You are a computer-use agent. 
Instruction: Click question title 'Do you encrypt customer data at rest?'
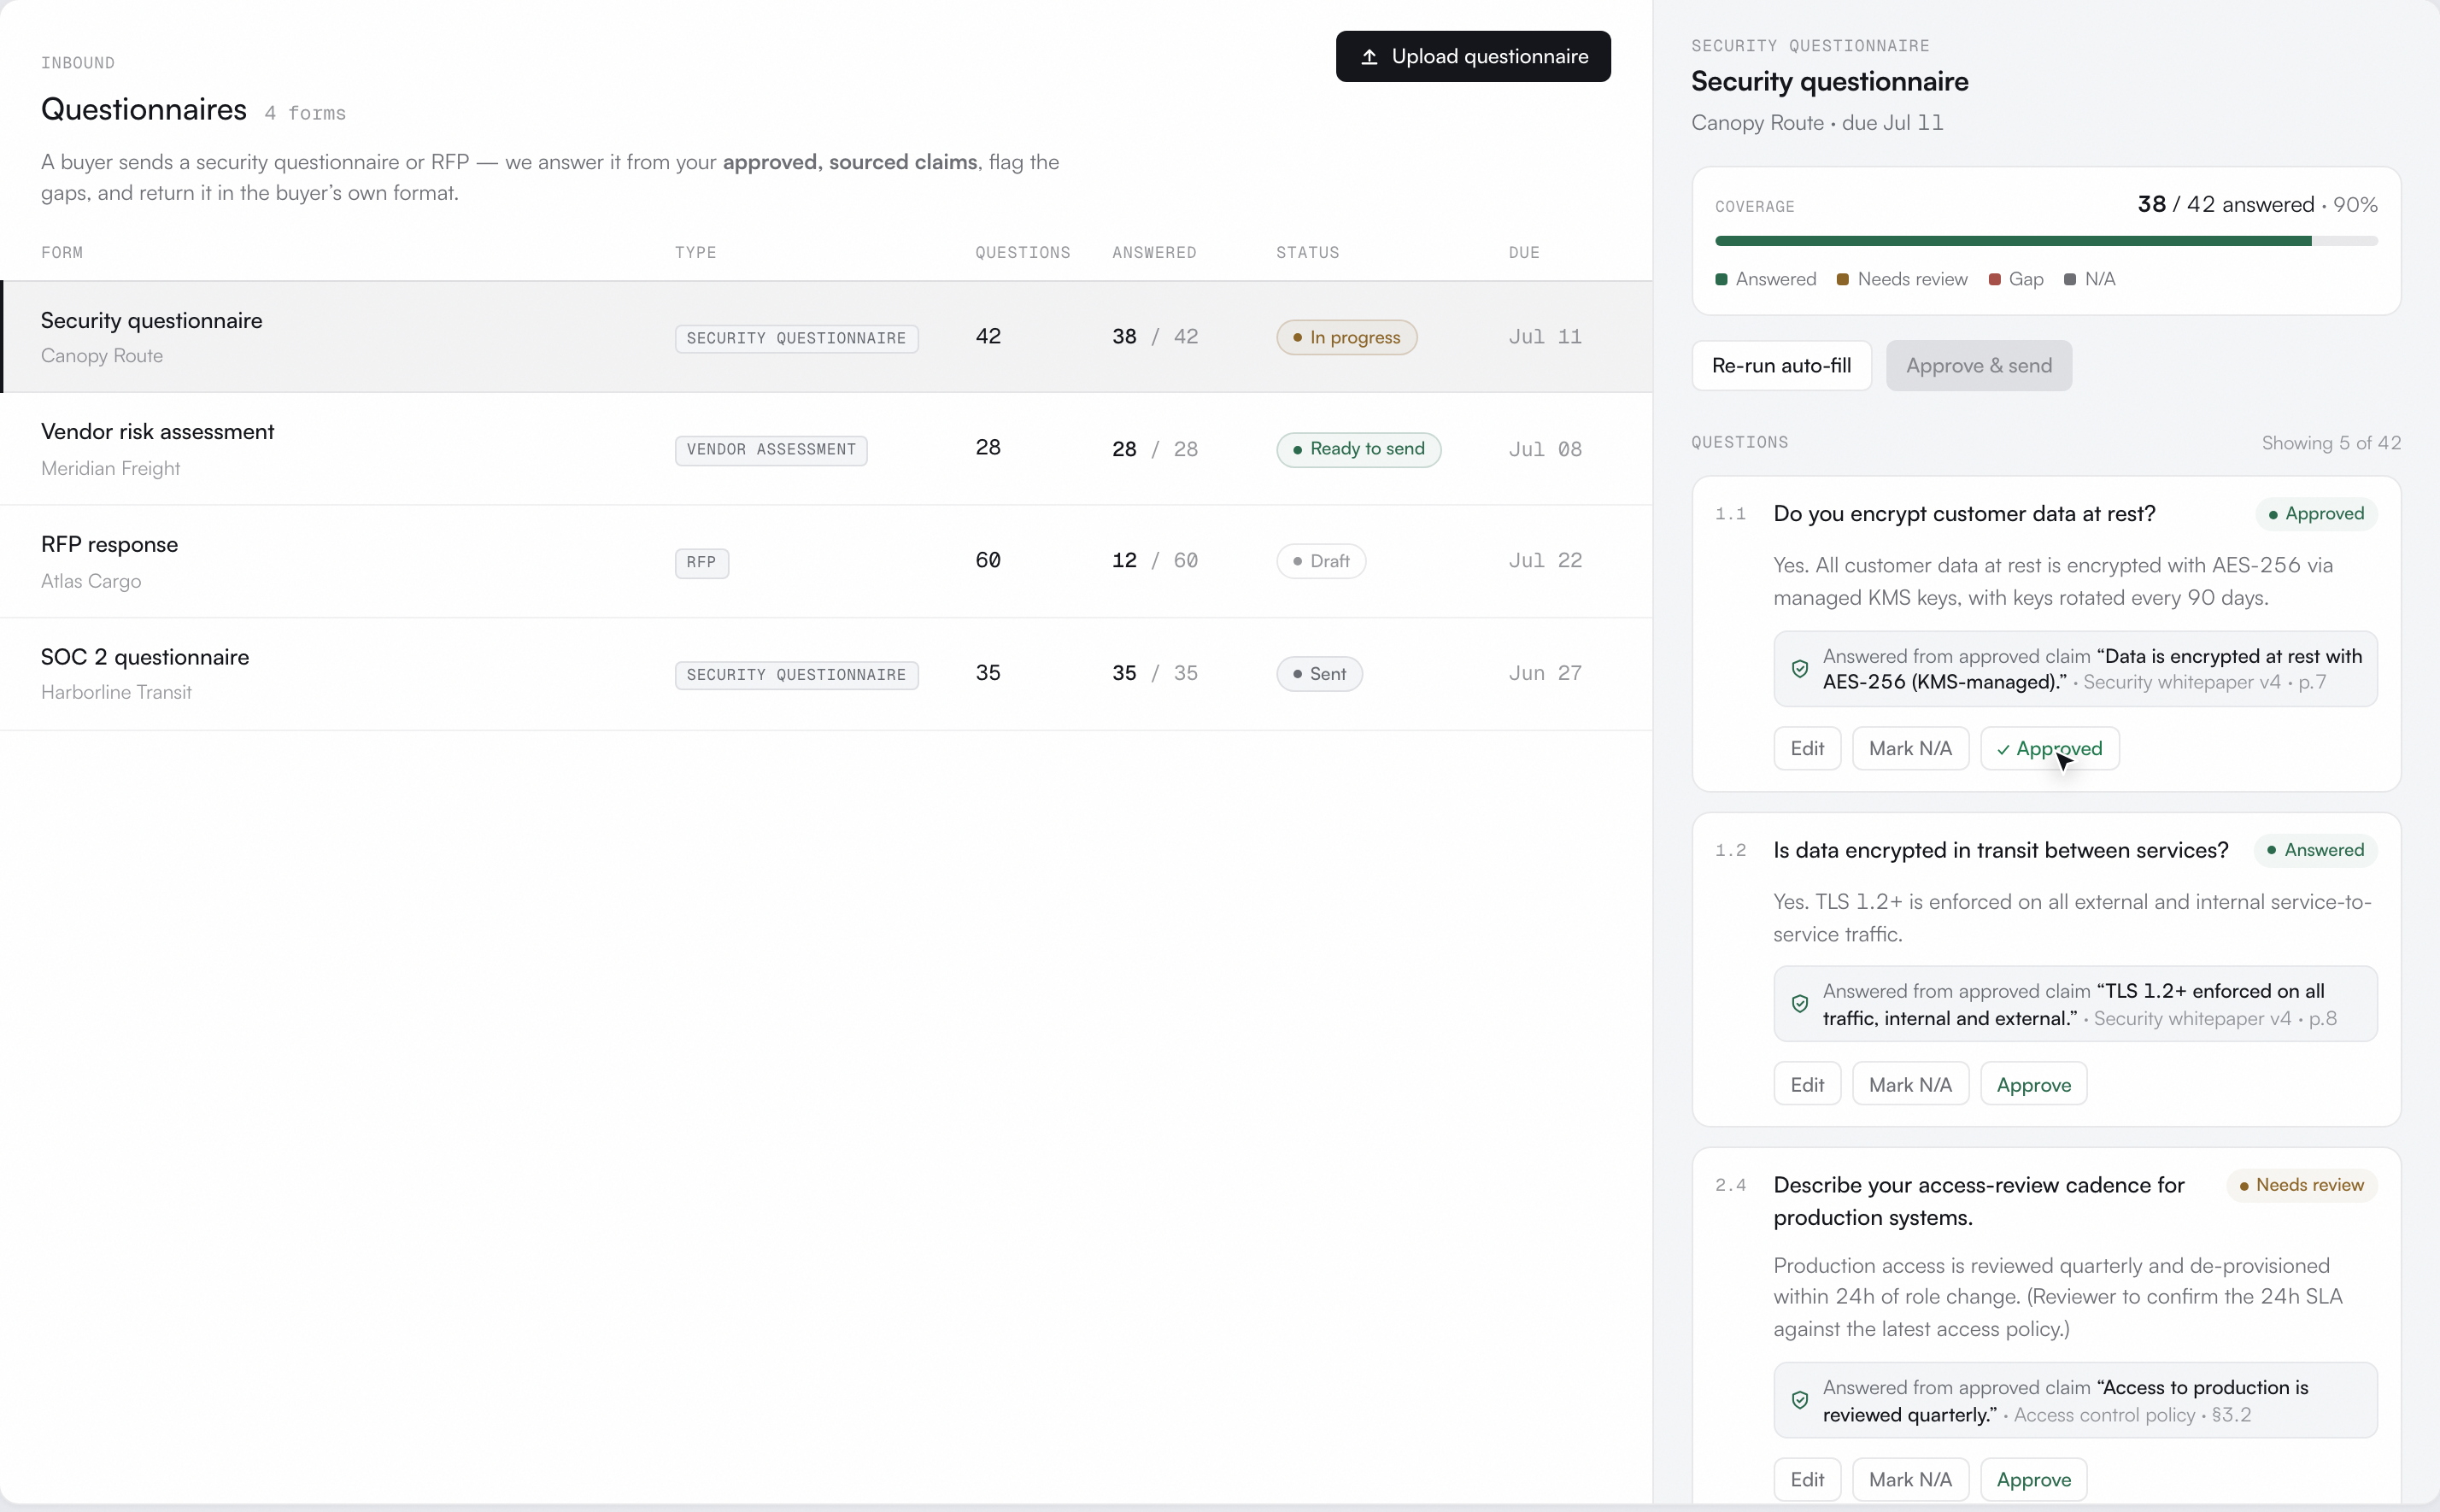[x=1964, y=514]
